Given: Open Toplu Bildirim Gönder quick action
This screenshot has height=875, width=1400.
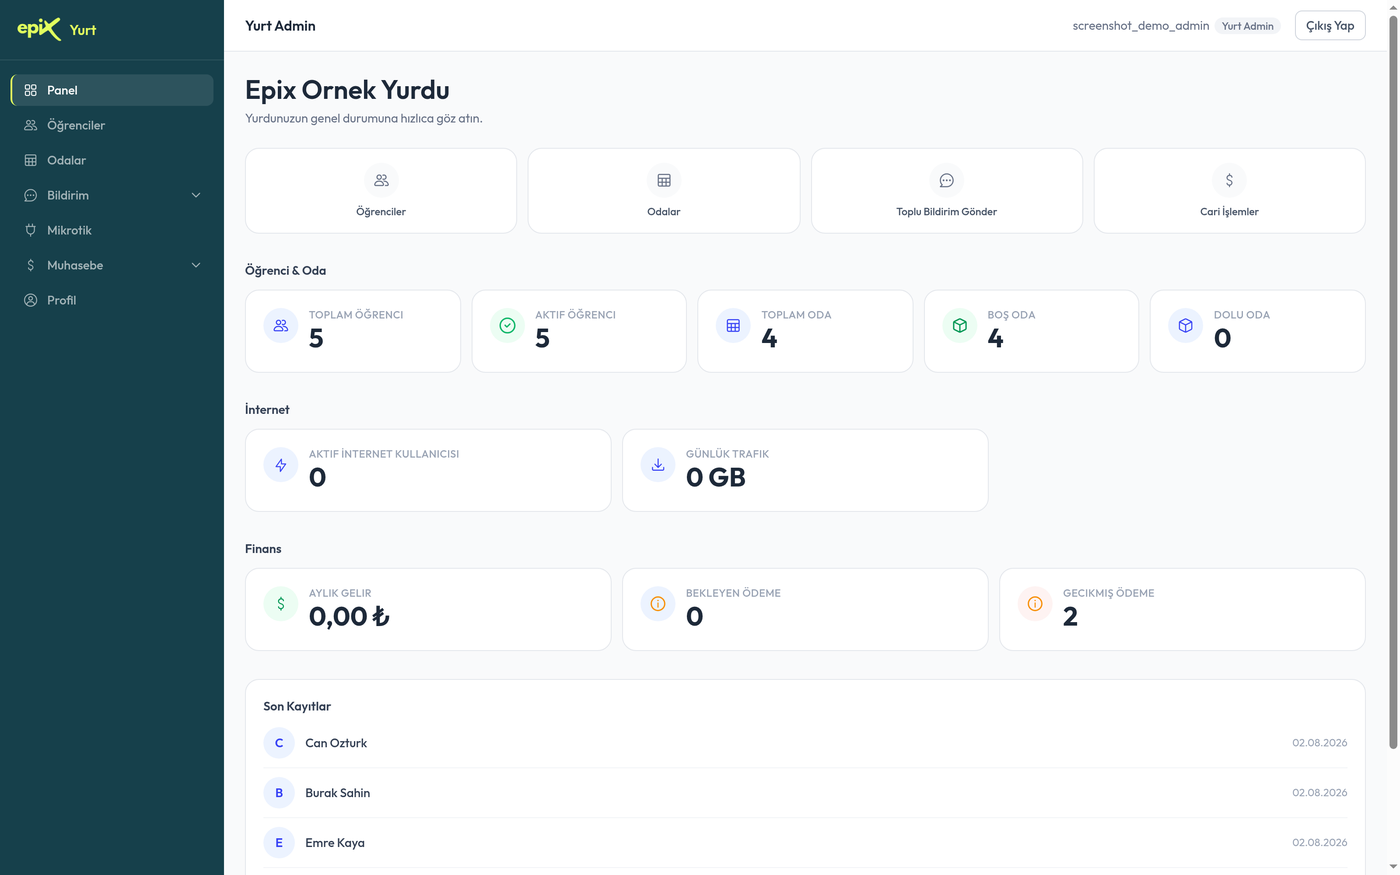Looking at the screenshot, I should click(x=947, y=191).
